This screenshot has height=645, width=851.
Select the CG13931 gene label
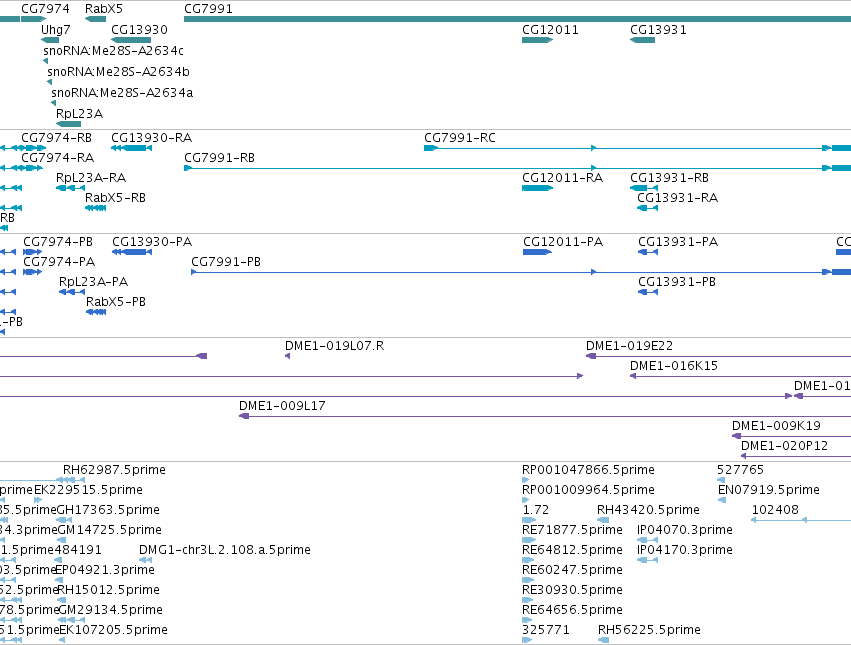tap(658, 30)
